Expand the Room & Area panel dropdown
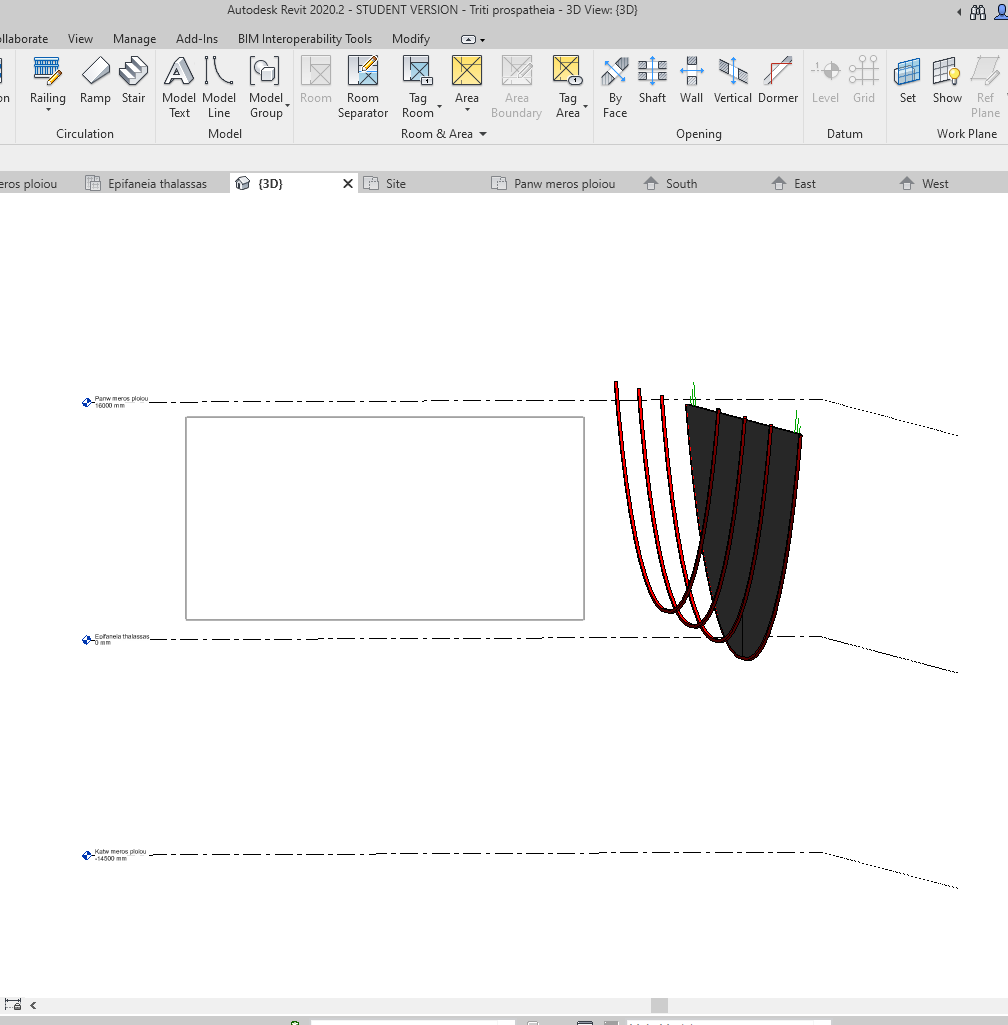The width and height of the screenshot is (1008, 1025). [x=483, y=134]
